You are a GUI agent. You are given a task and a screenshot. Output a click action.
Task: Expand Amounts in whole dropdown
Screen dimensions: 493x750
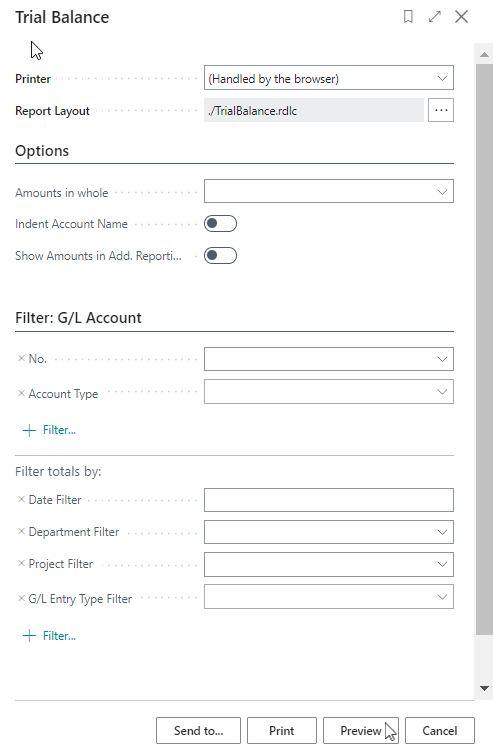(x=329, y=191)
